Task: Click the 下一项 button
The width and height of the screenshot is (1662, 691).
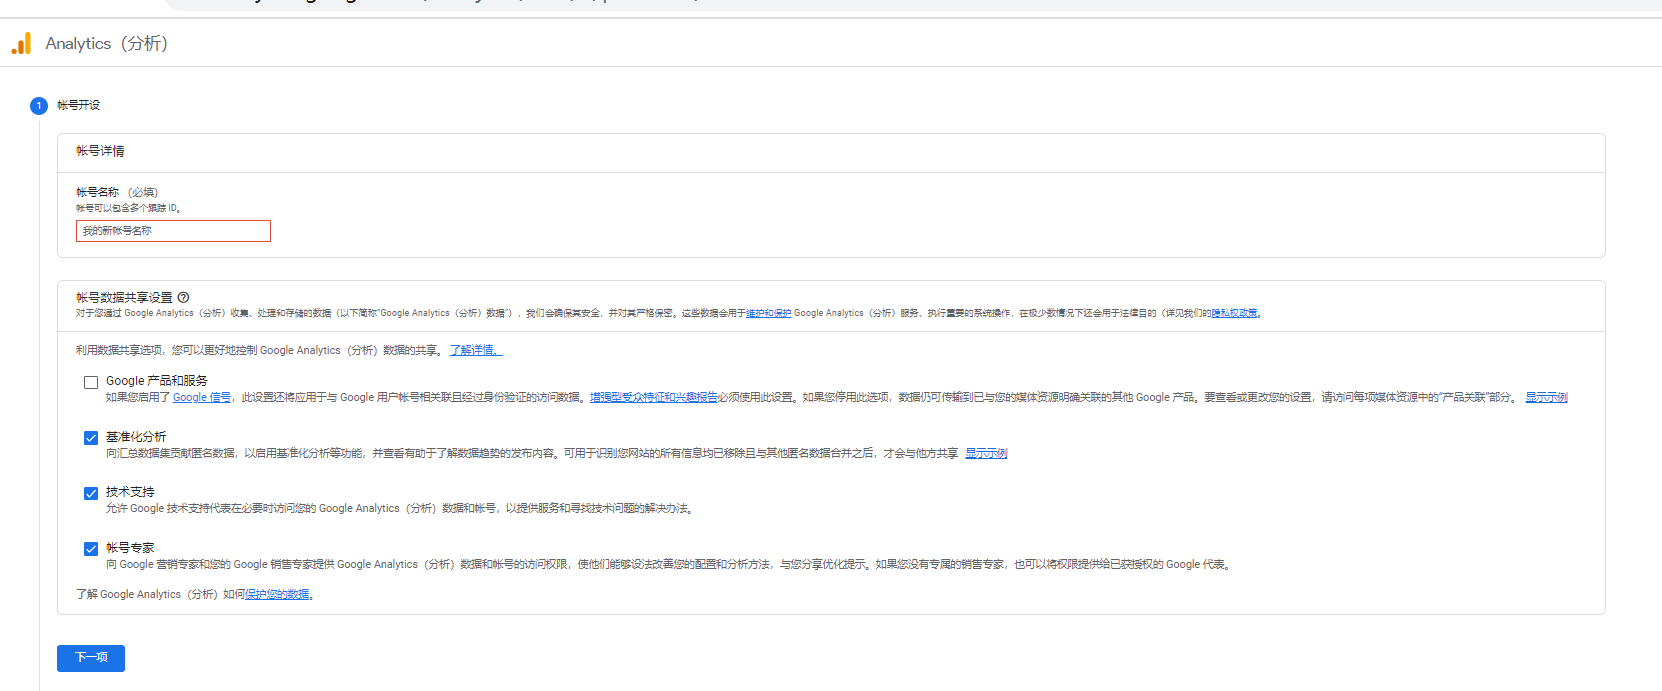Action: point(91,658)
